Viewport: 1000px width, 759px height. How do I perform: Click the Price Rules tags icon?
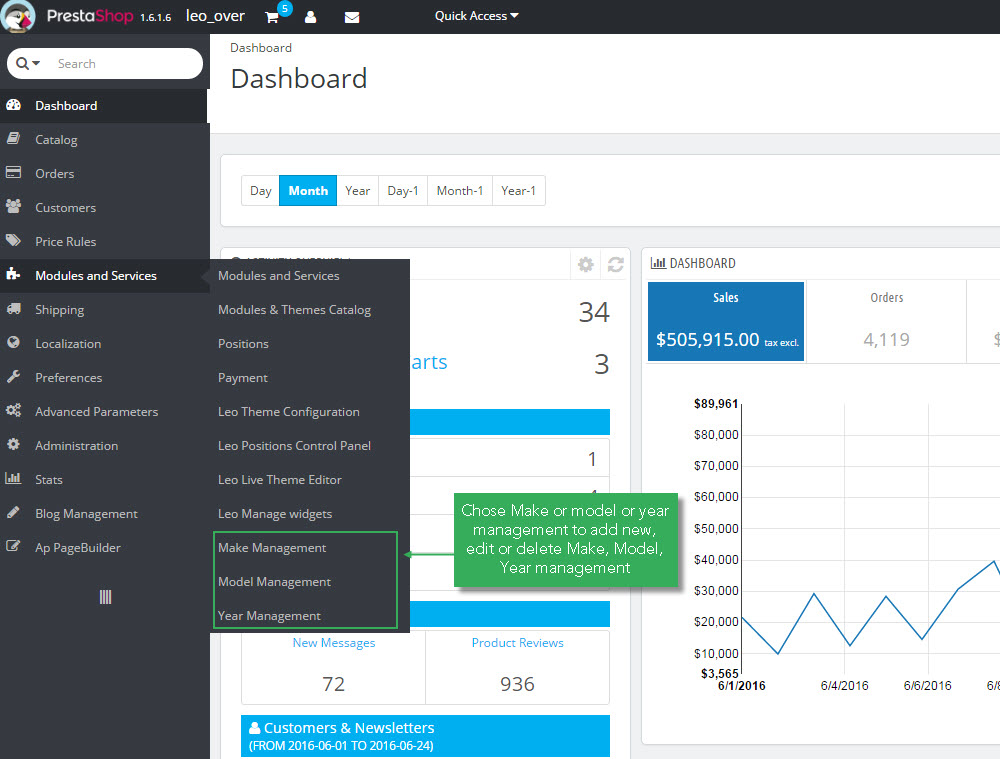(13, 241)
